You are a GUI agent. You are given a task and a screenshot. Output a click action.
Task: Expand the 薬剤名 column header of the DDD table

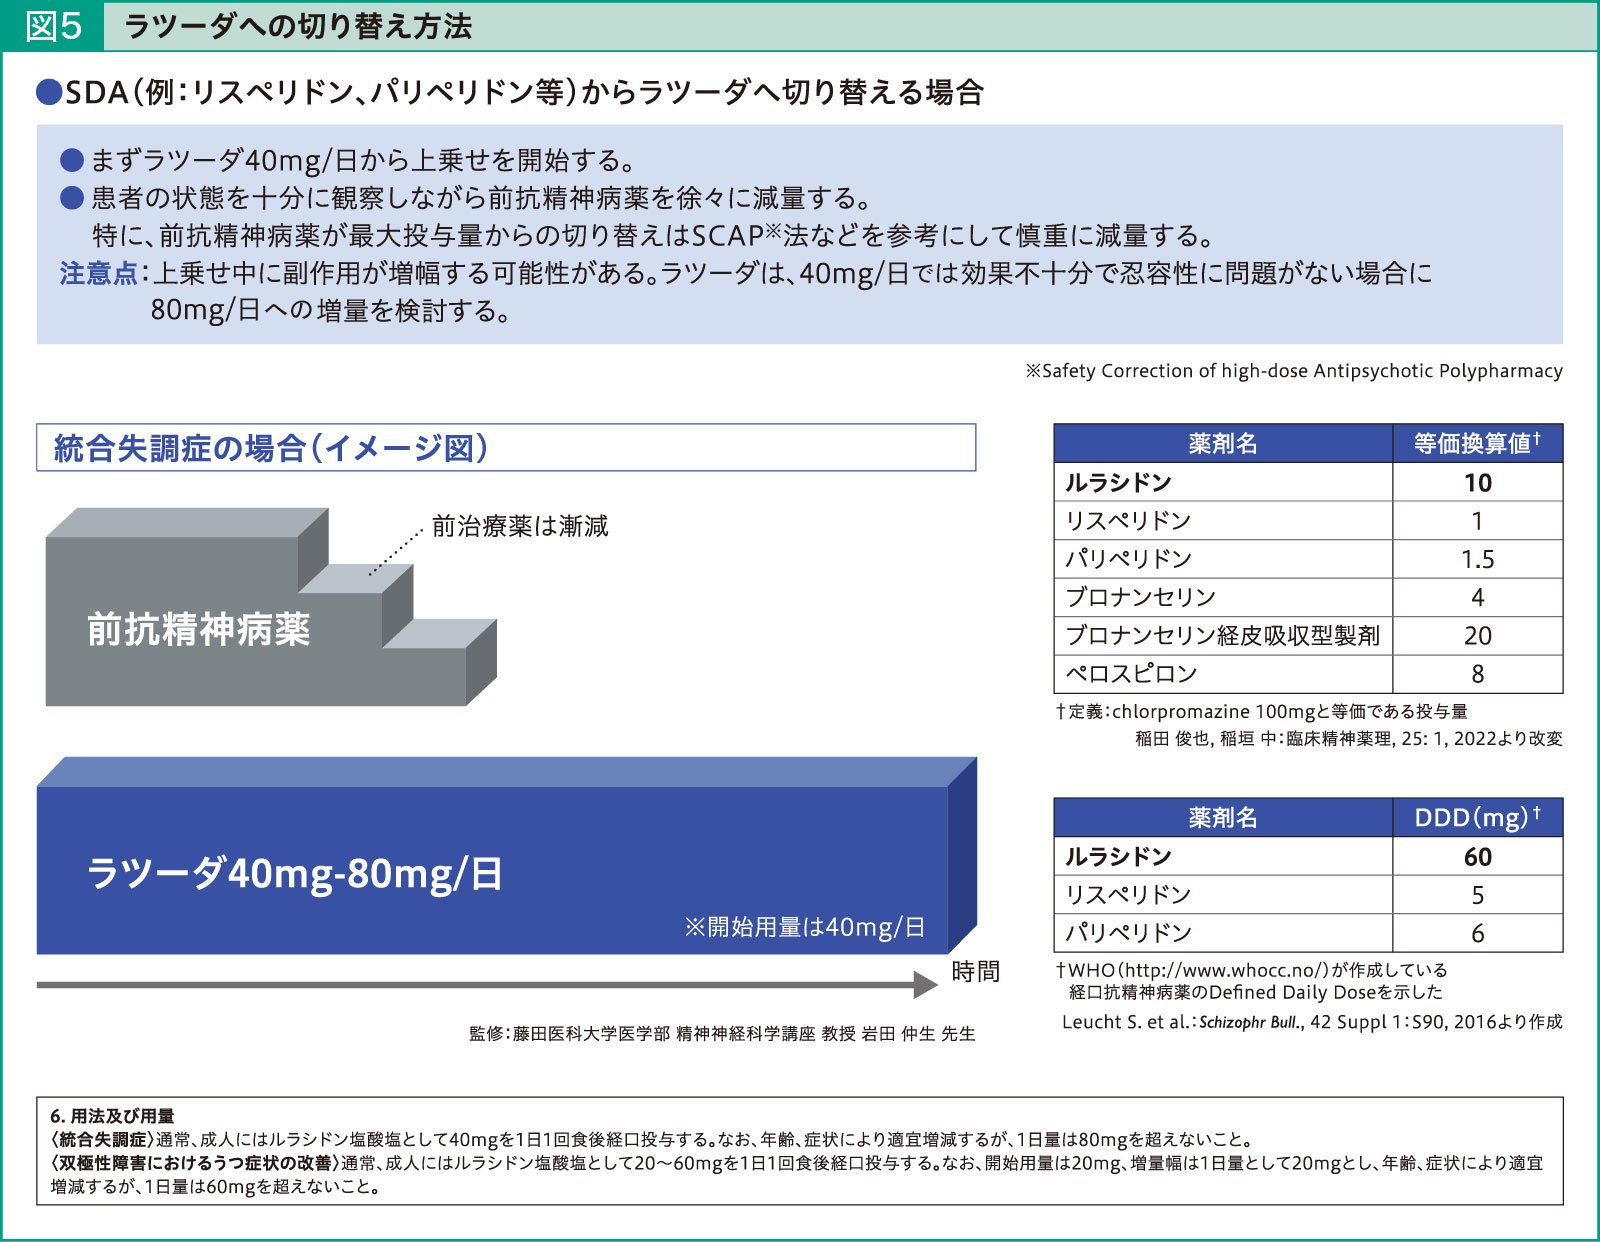(1222, 817)
